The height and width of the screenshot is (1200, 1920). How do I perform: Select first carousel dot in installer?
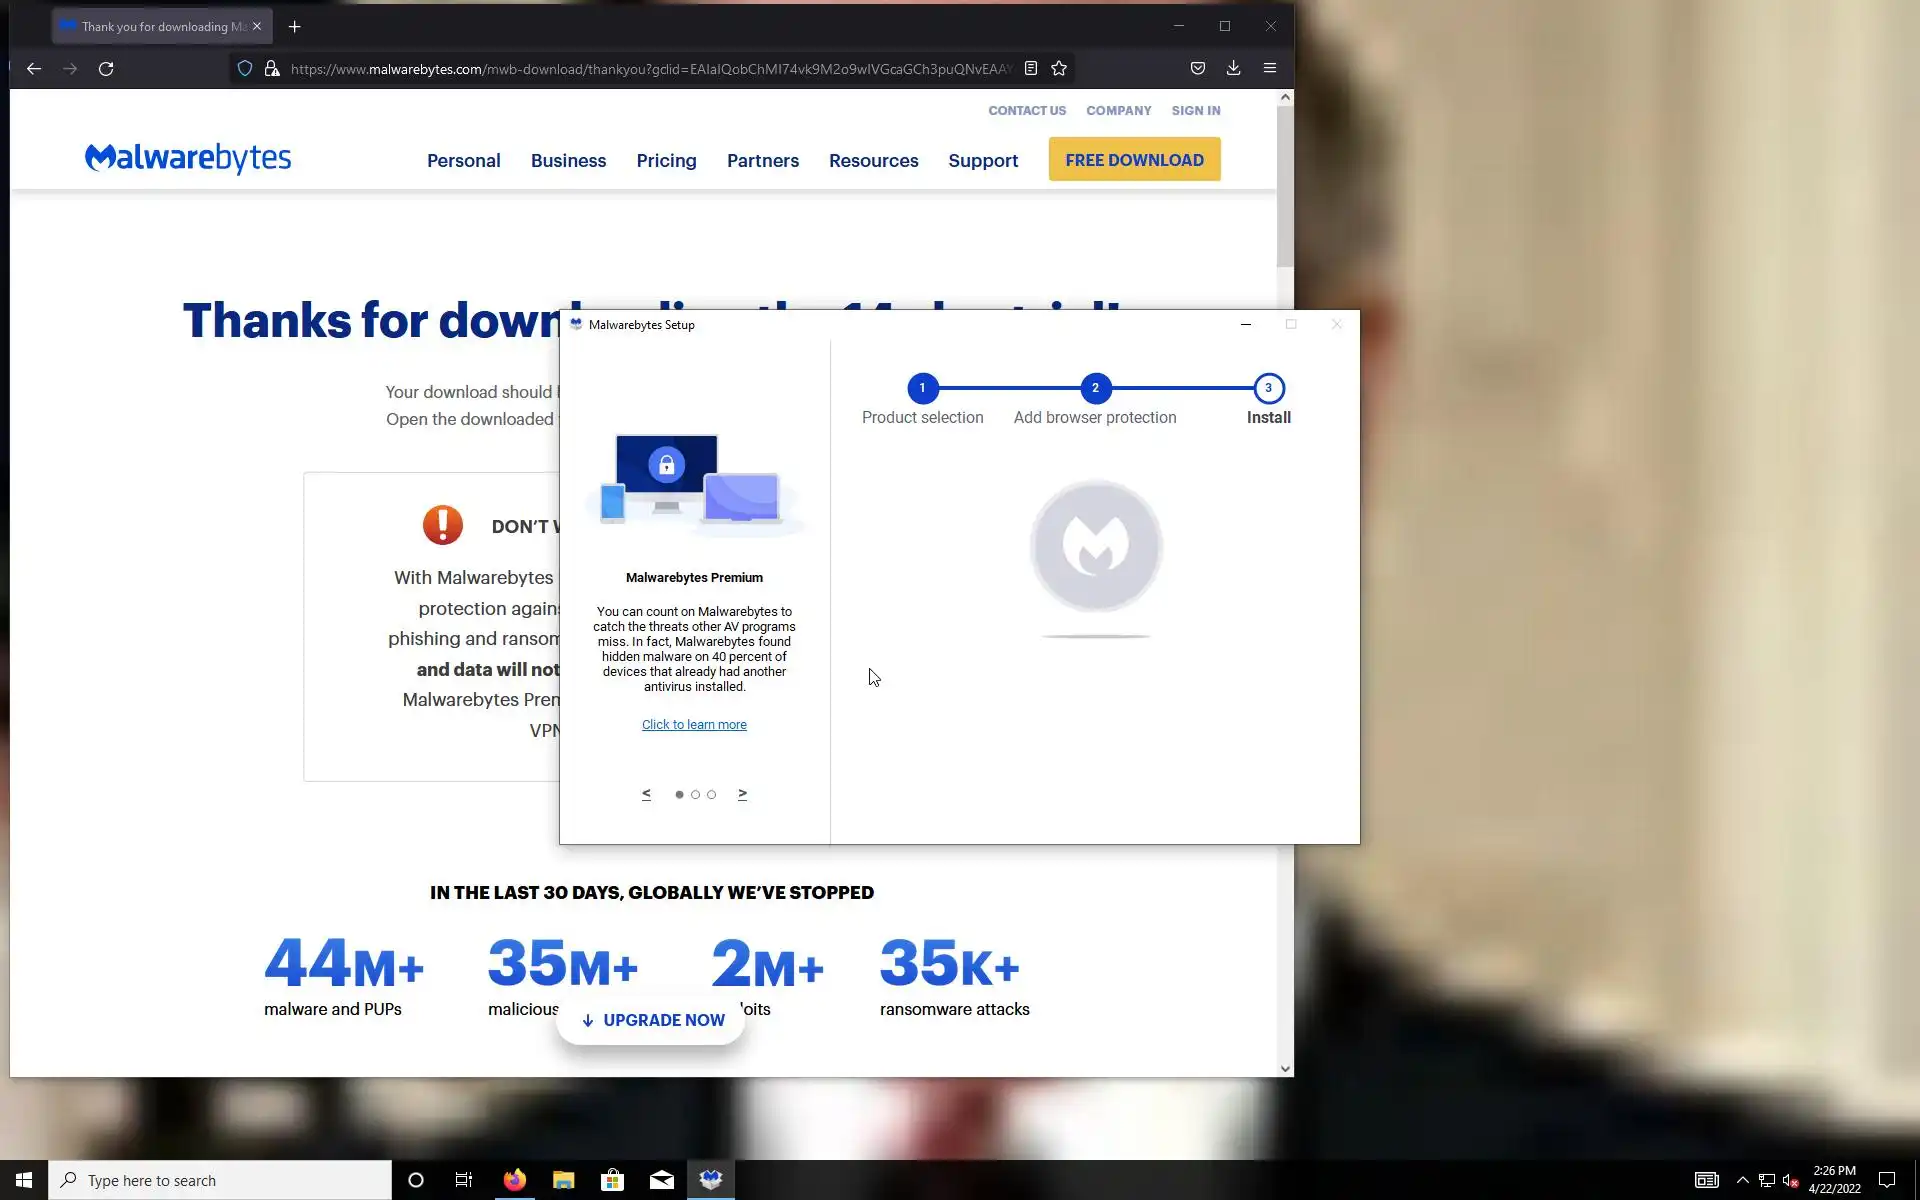[679, 795]
